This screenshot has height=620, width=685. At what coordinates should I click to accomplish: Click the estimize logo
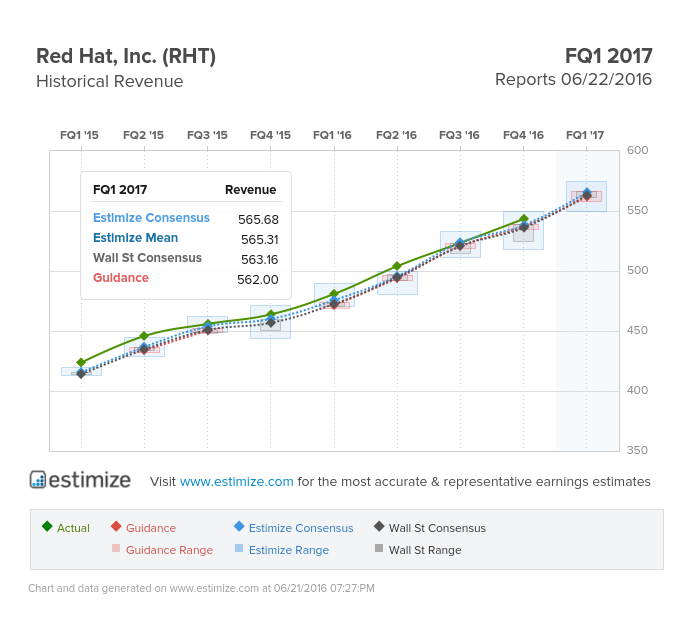[80, 480]
